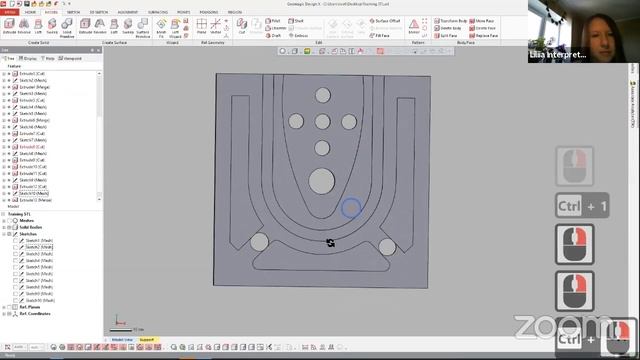640x360 pixels.
Task: Choose the Loft tool in Create Solid group
Action: coord(38,27)
